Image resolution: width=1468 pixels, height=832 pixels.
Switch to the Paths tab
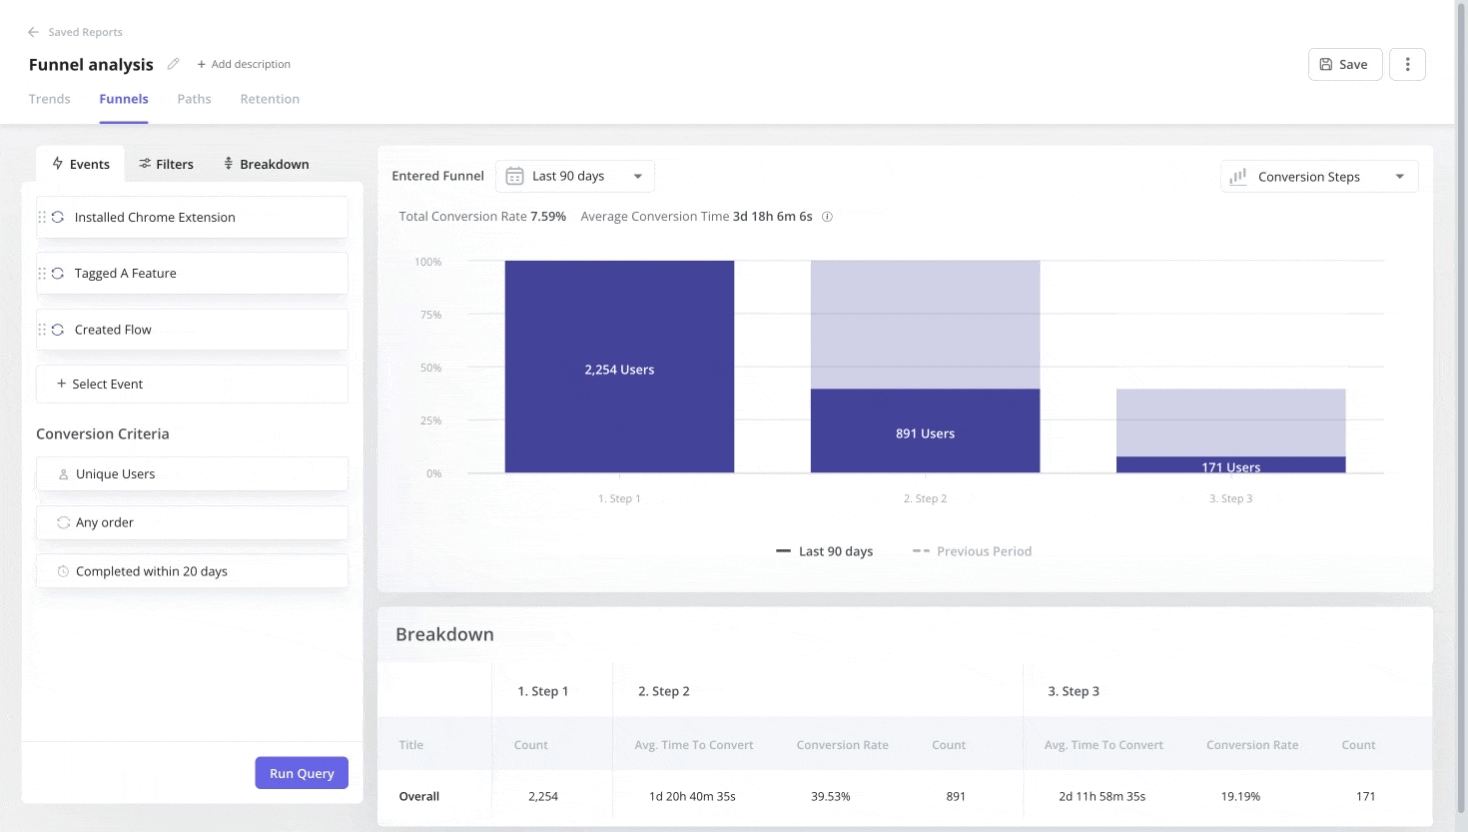click(194, 98)
